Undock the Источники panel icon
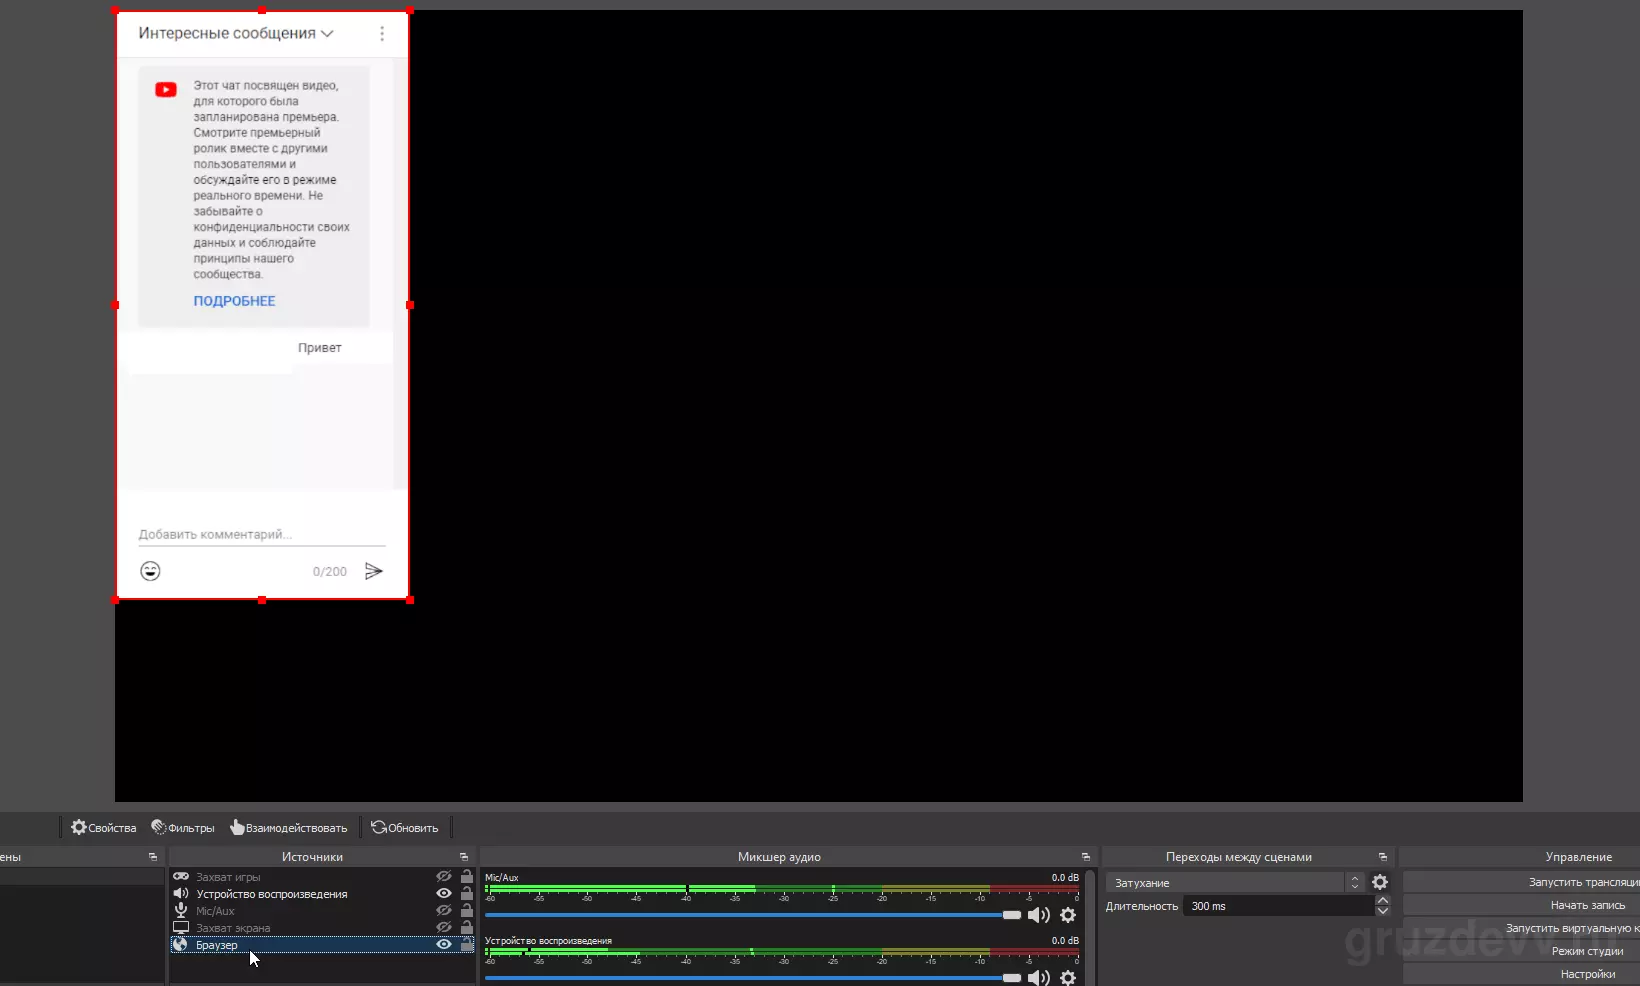1640x986 pixels. pyautogui.click(x=463, y=857)
